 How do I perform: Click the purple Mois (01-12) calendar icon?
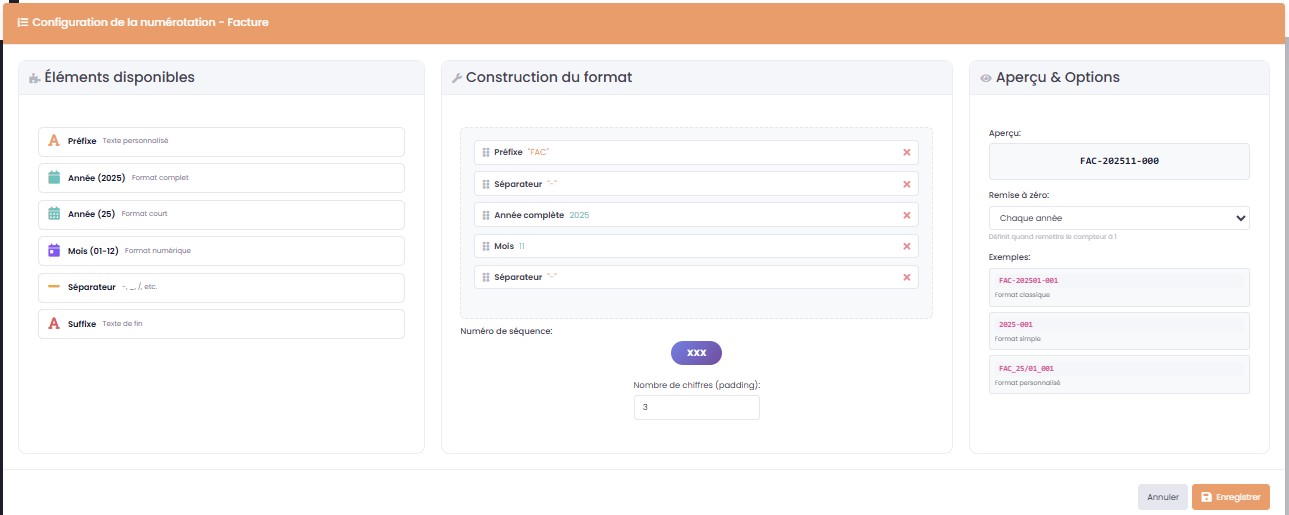[54, 250]
